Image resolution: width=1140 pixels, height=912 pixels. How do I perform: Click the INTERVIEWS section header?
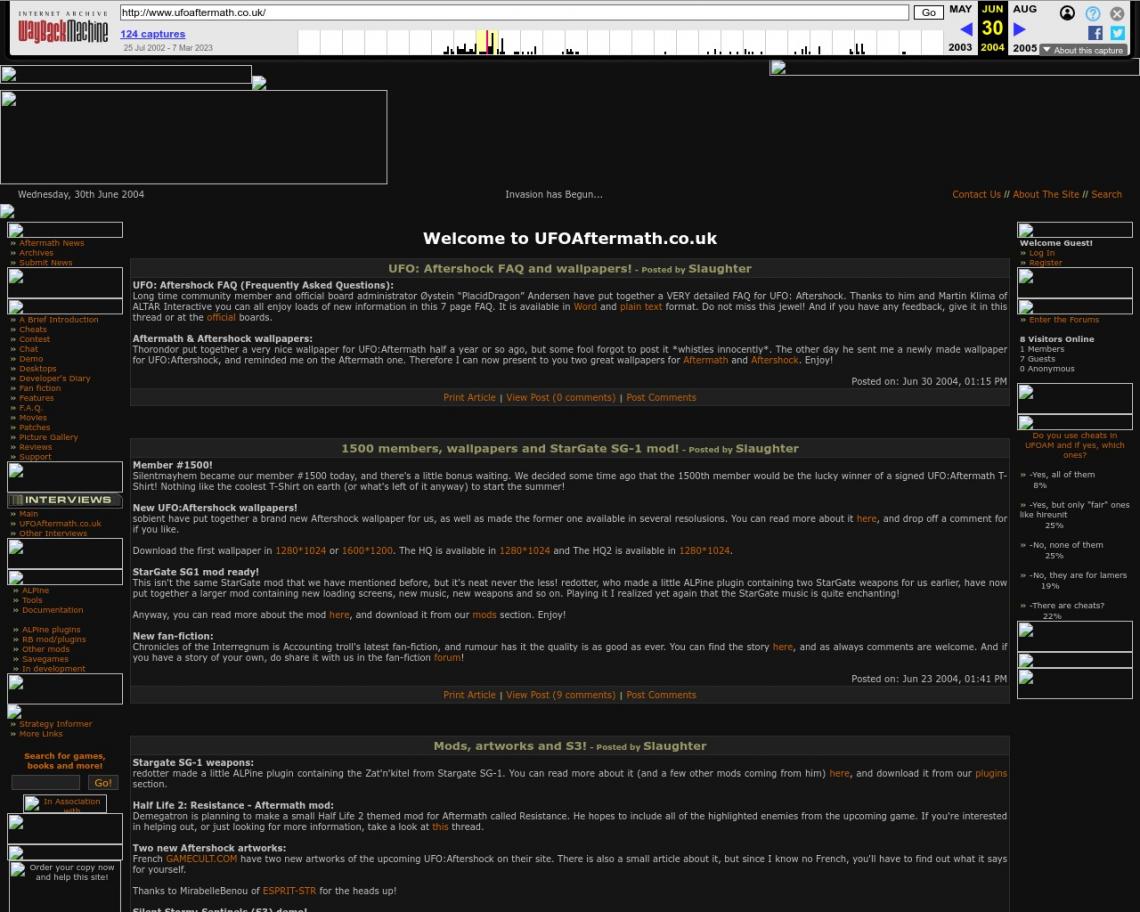65,500
